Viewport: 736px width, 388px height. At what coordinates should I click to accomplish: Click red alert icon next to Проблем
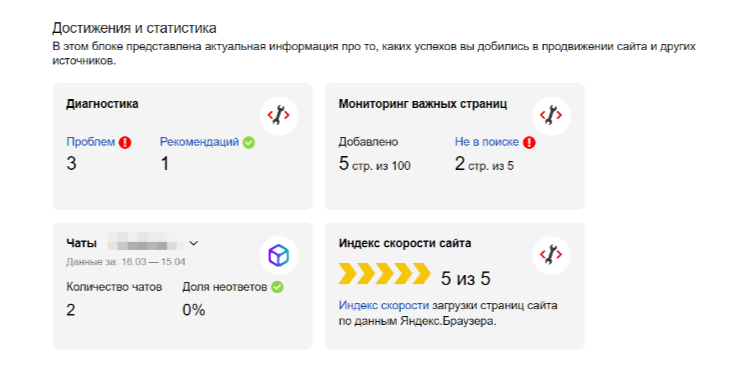coord(125,142)
